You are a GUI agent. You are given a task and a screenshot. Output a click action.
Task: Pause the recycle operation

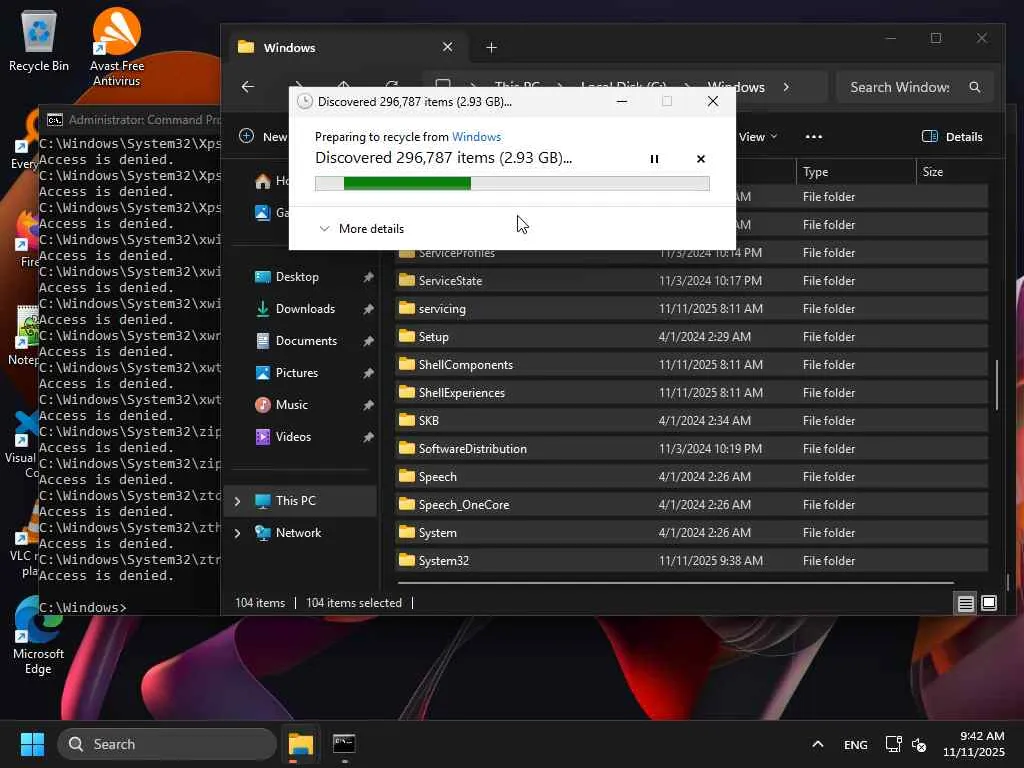click(x=654, y=159)
